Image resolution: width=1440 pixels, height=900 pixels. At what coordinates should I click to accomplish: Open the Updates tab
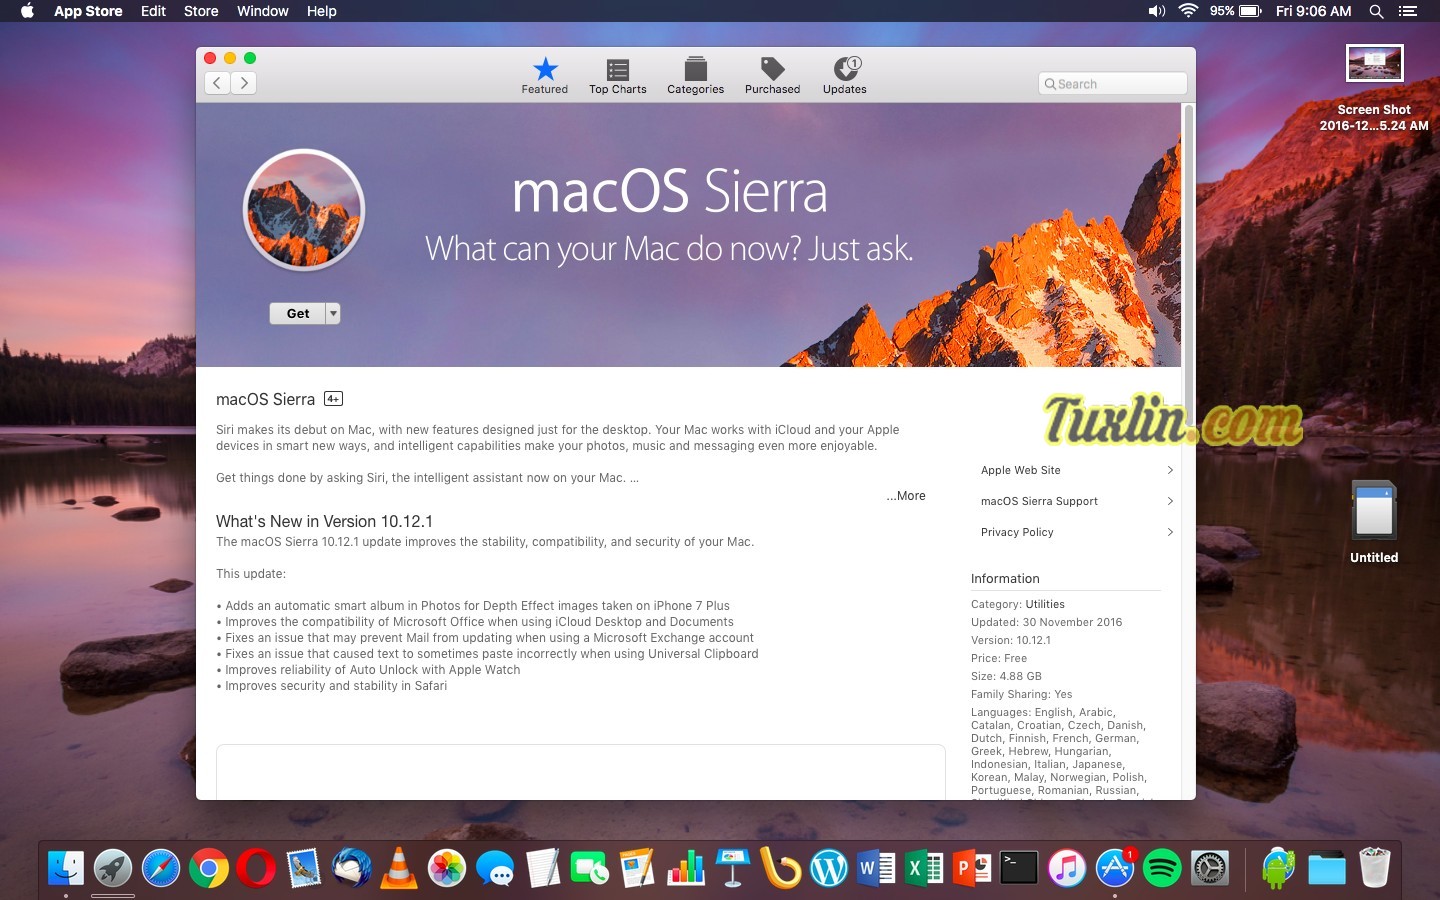point(845,76)
